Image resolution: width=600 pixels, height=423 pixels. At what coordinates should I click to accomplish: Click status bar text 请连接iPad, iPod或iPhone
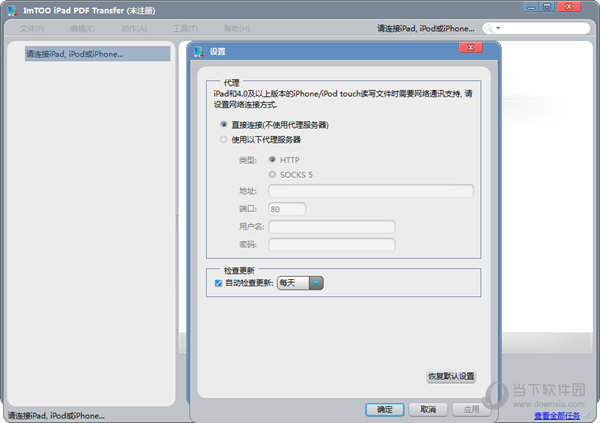coord(56,415)
